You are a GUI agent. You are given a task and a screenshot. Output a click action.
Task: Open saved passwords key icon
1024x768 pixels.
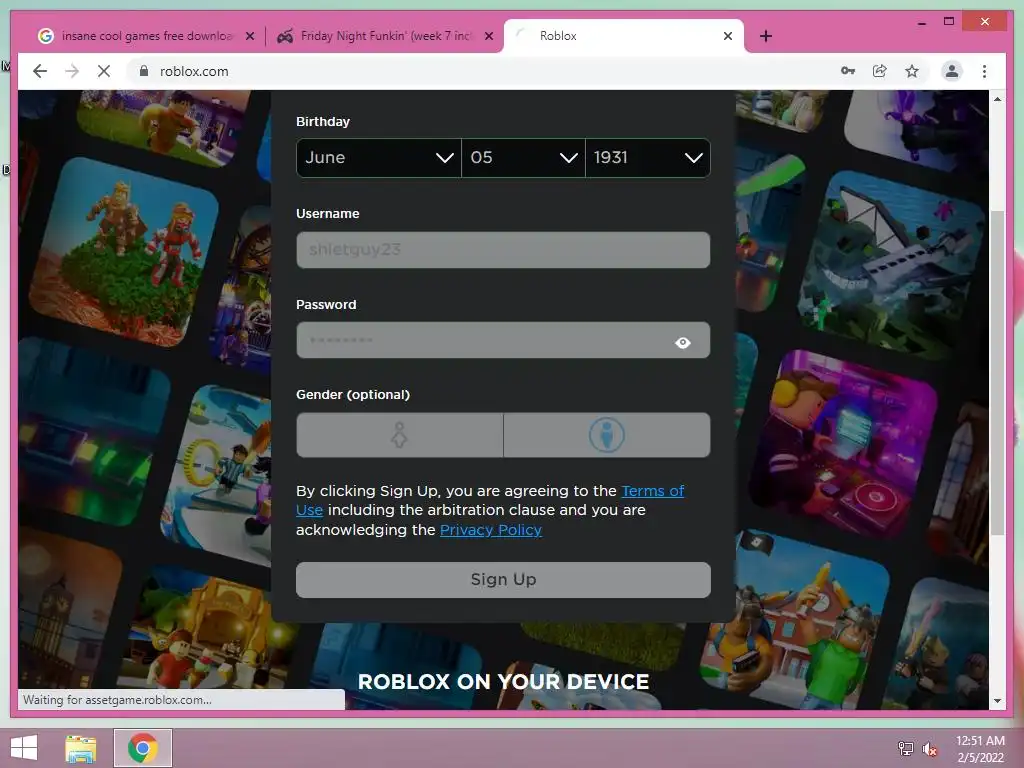[x=848, y=71]
